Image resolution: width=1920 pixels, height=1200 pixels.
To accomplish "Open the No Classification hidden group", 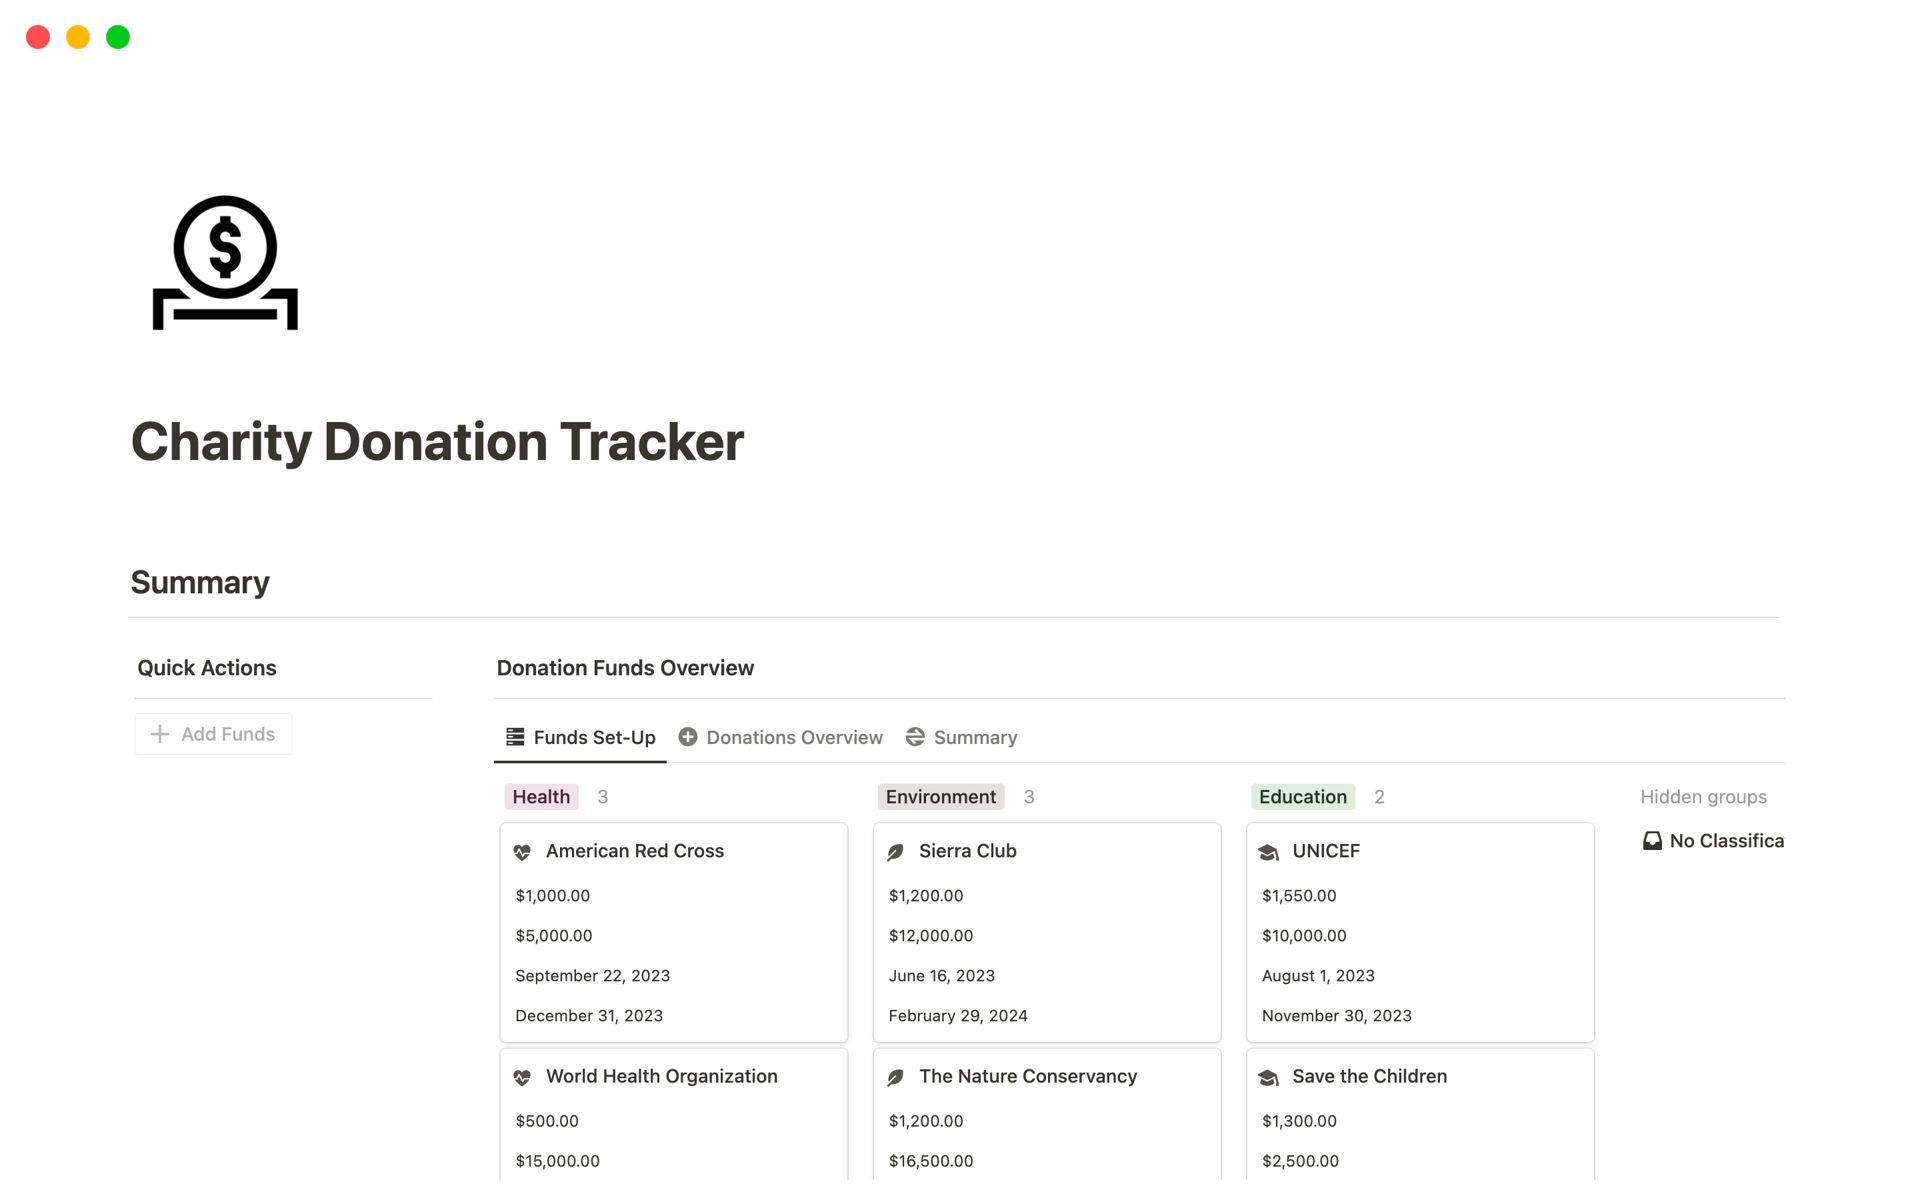I will [x=1725, y=840].
